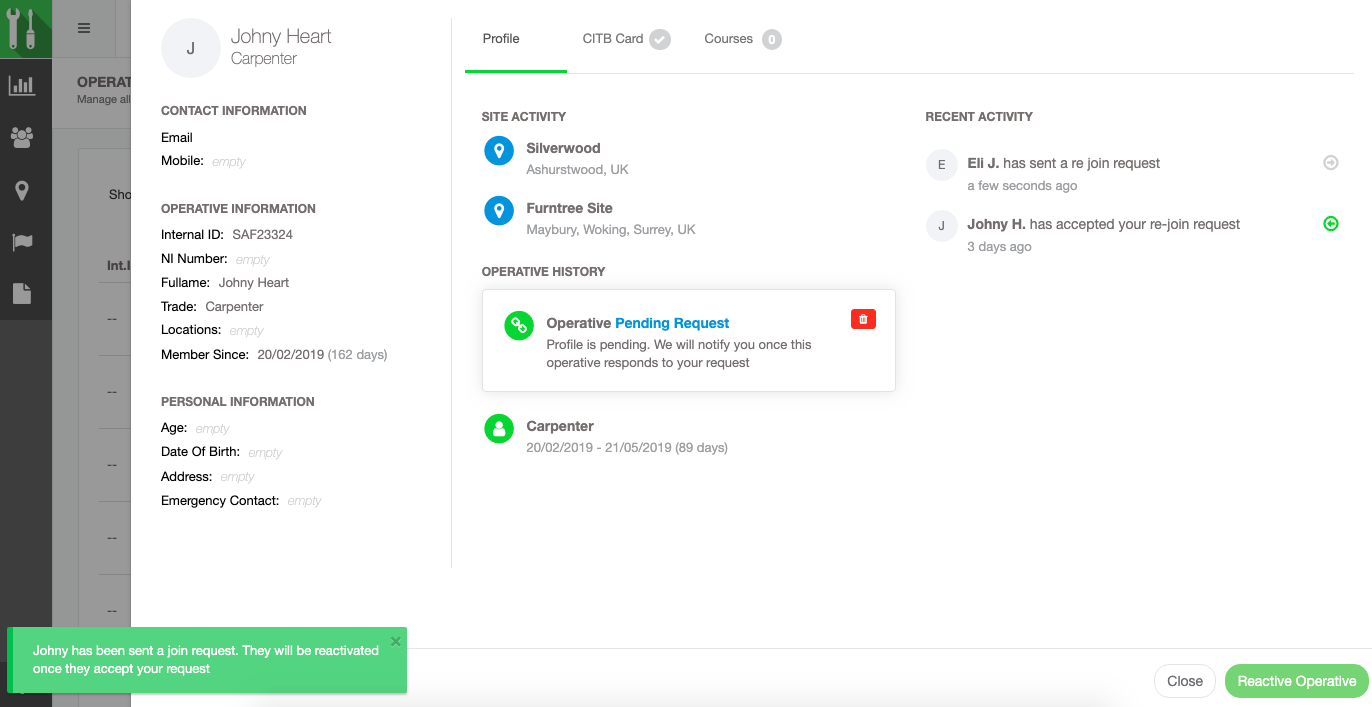Screen dimensions: 1372x707
Task: Click the grey arrow beside Eli J. activity
Action: pos(1330,163)
